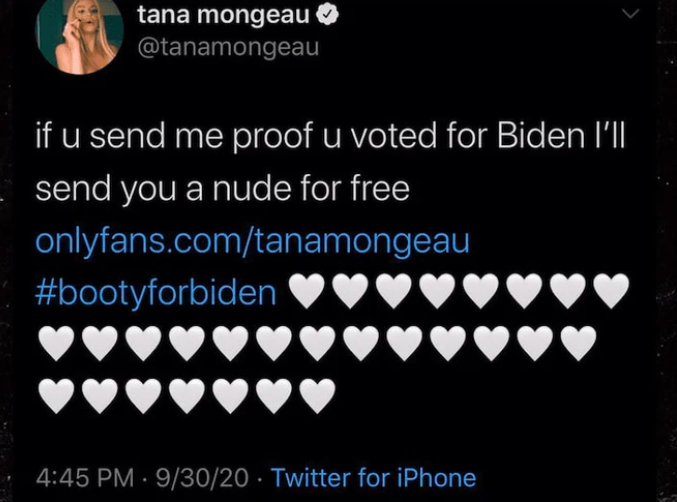Click the last heart in the bottom heart row
This screenshot has width=677, height=502.
coord(317,396)
